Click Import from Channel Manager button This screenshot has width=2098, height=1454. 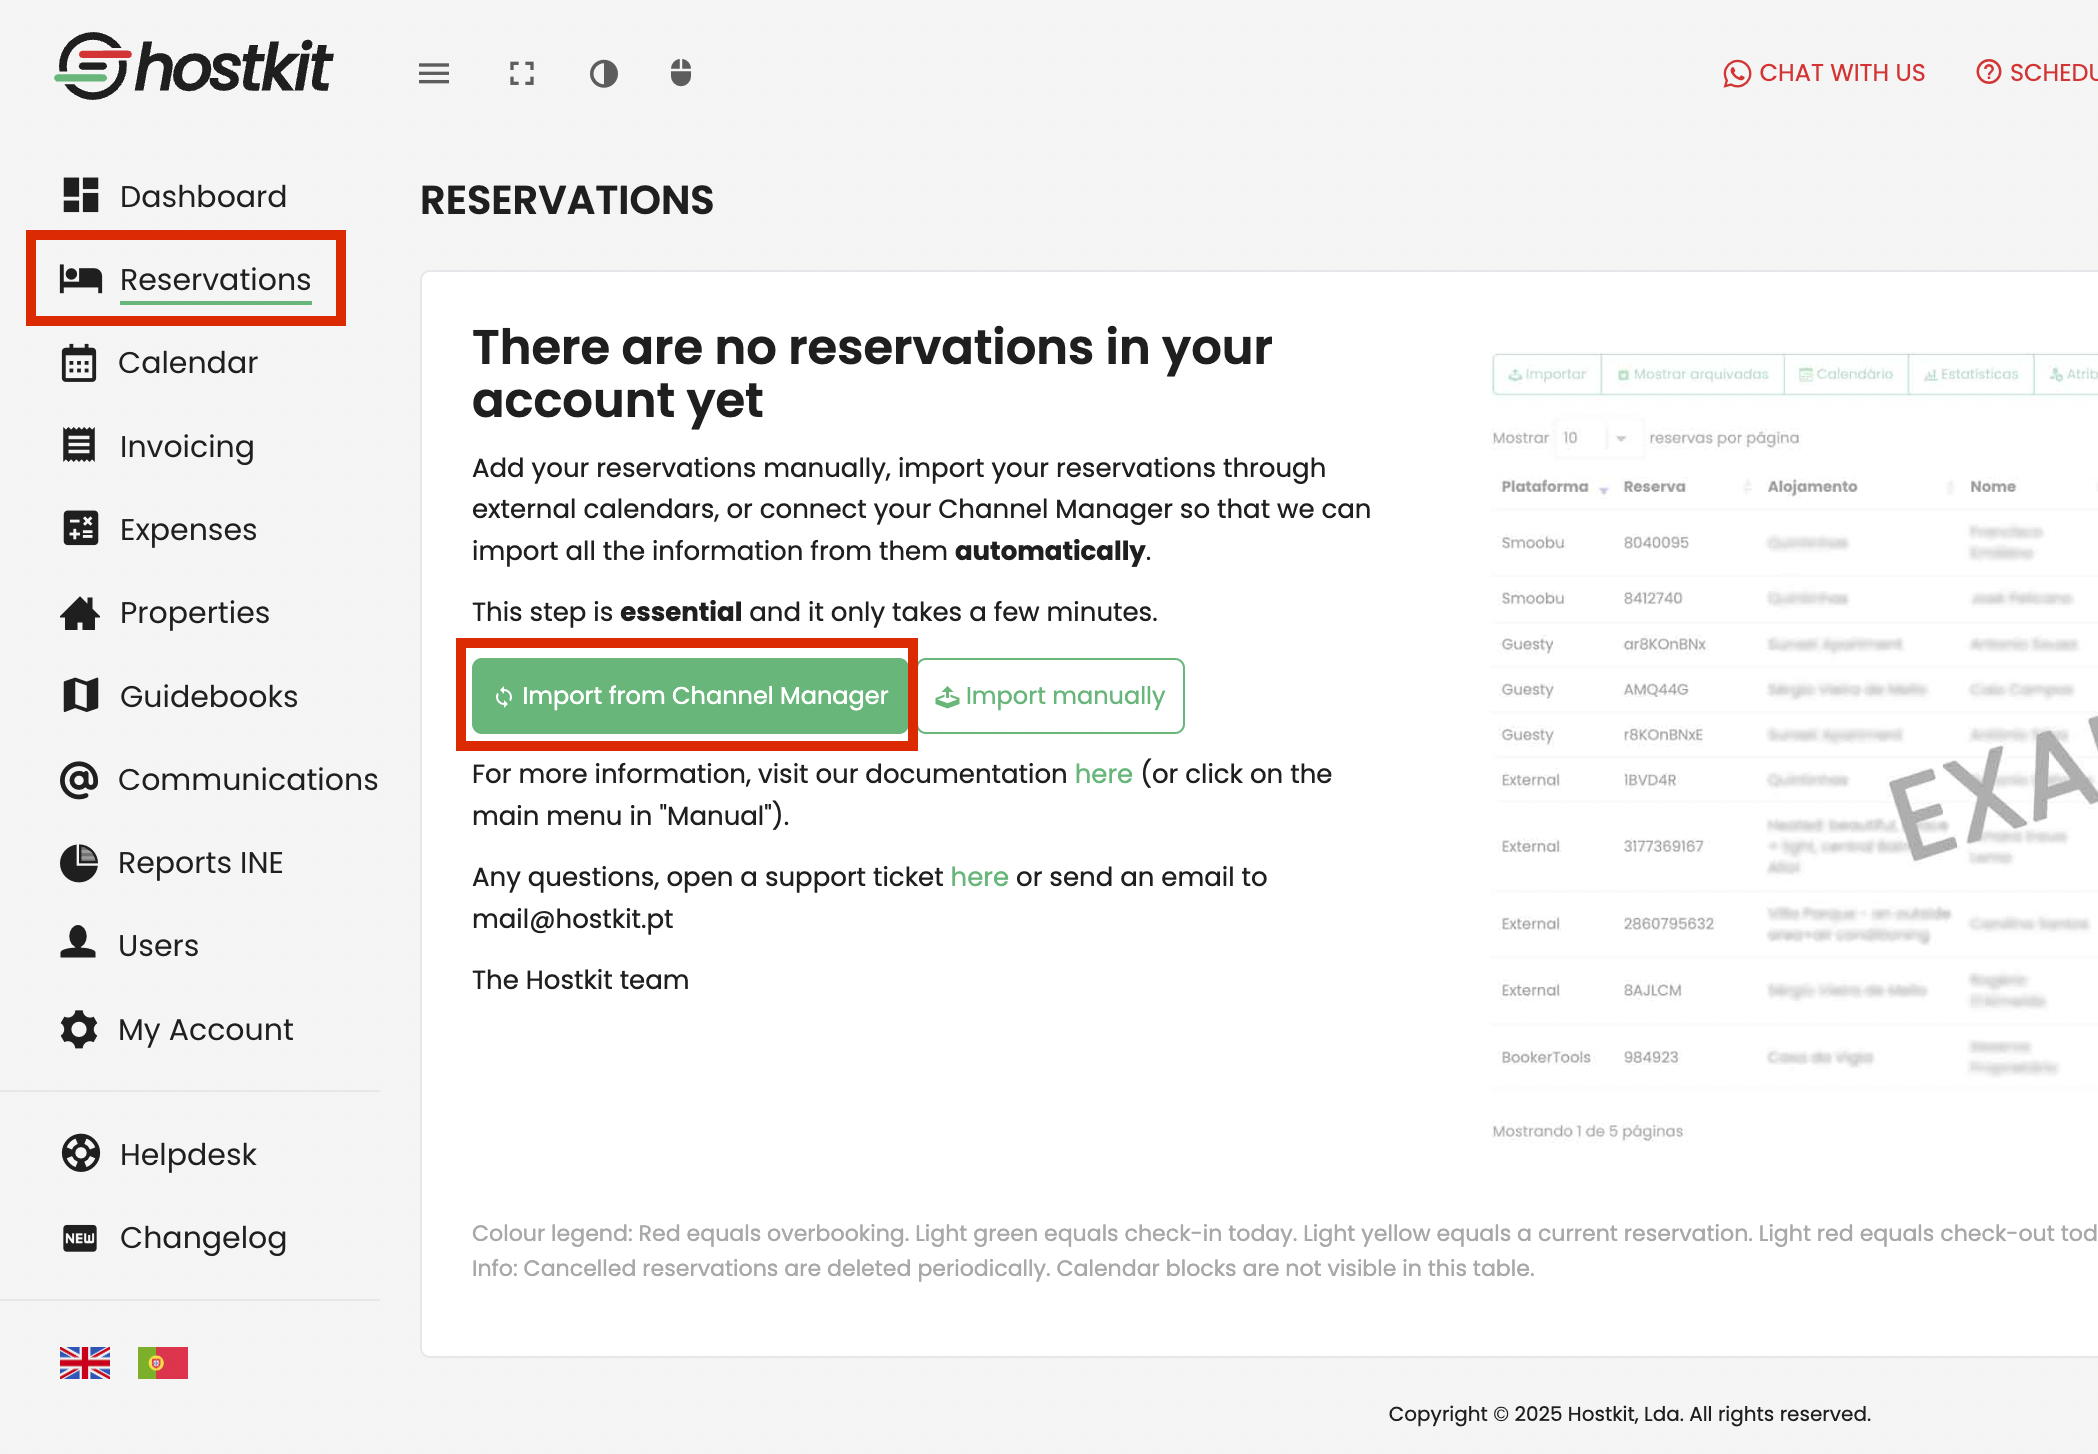click(690, 696)
